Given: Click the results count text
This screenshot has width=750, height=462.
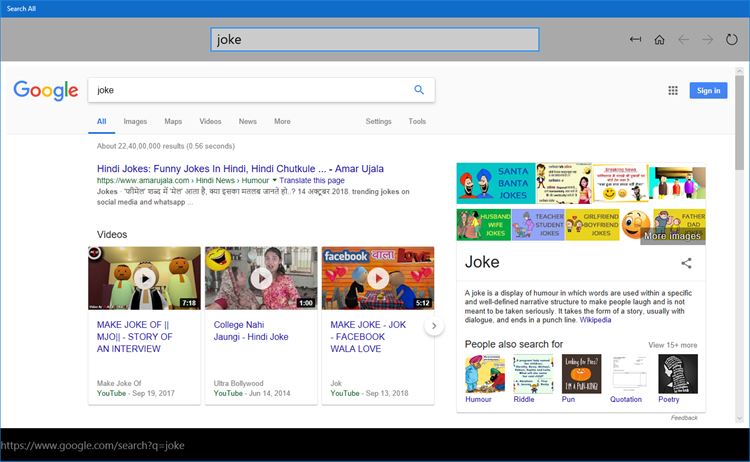Looking at the screenshot, I should [x=165, y=146].
